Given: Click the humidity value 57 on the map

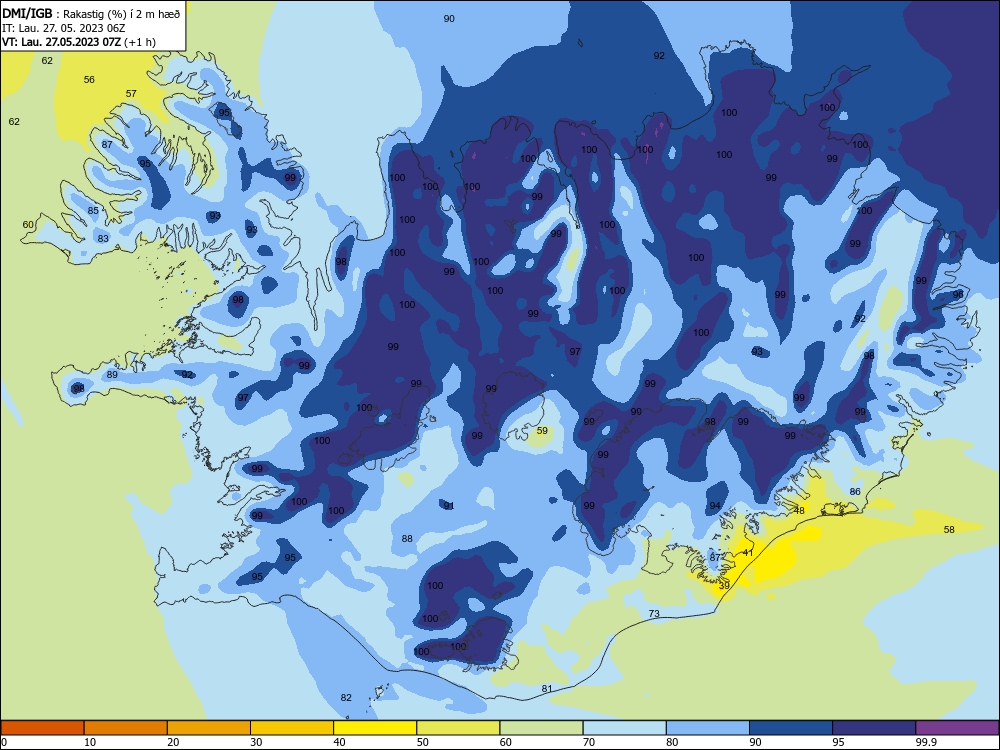Looking at the screenshot, I should coord(131,93).
